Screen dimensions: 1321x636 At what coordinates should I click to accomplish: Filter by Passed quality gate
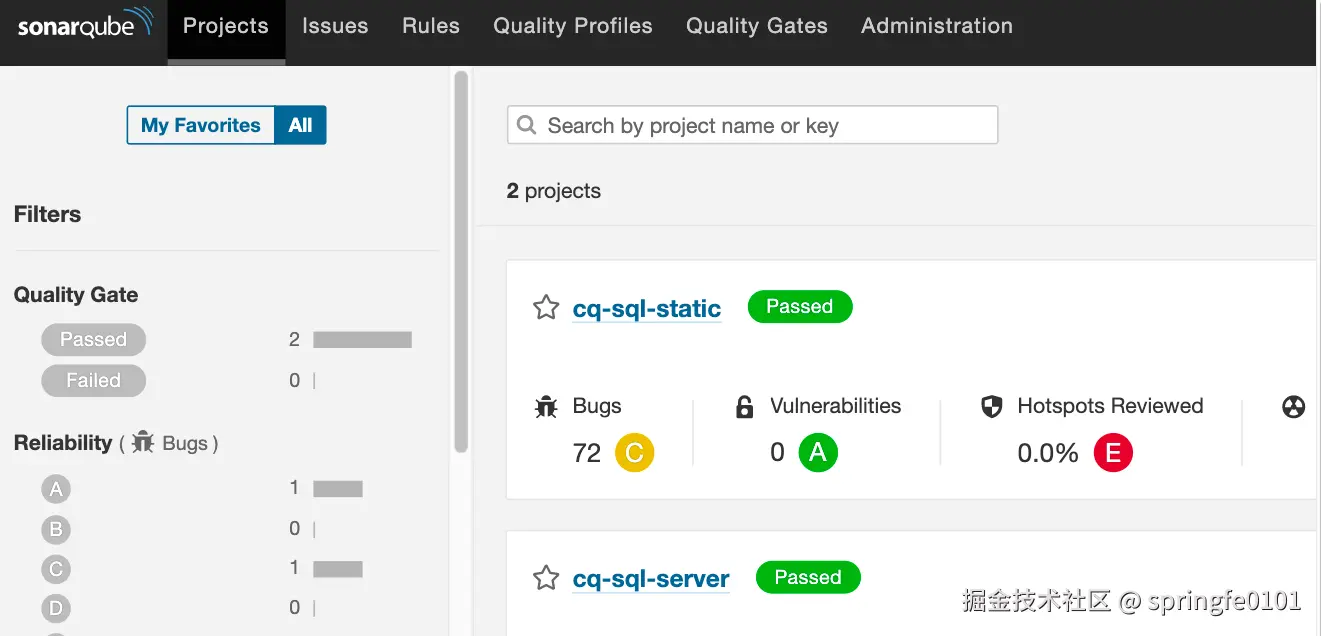(x=93, y=340)
